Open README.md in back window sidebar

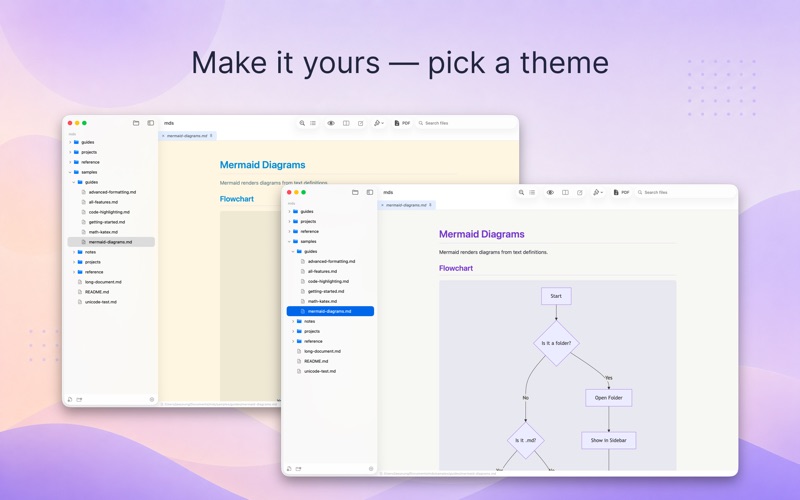pyautogui.click(x=111, y=292)
